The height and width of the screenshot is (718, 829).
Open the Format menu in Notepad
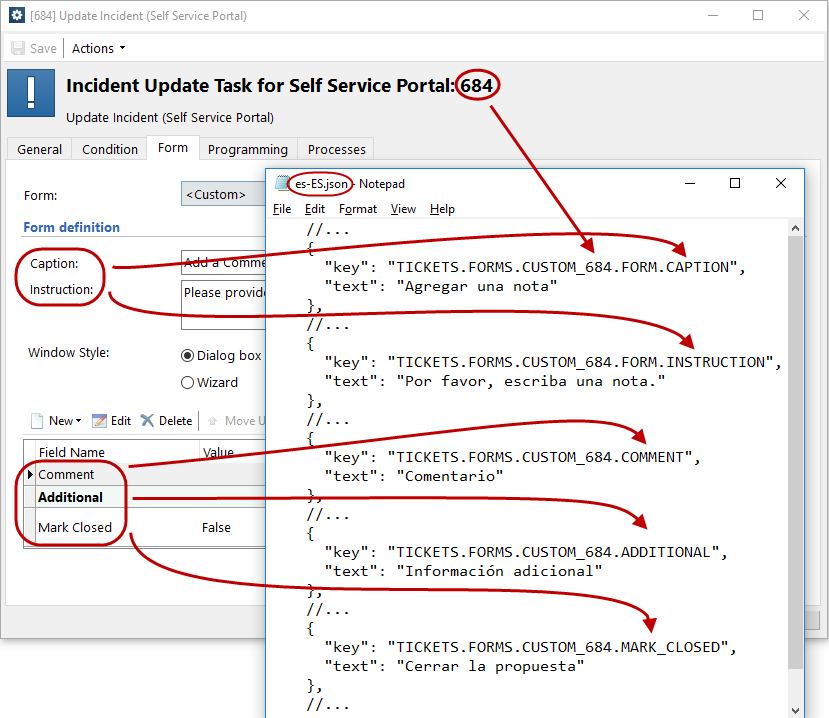pyautogui.click(x=358, y=209)
